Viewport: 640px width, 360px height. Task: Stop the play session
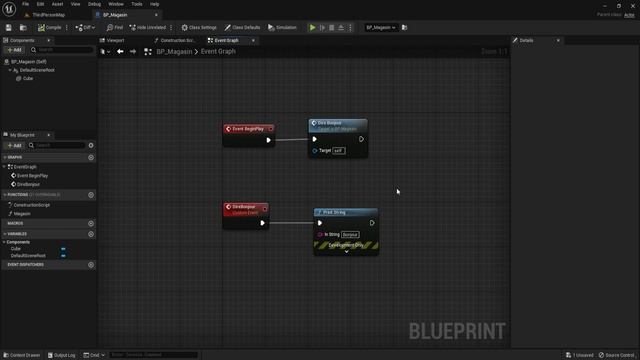pyautogui.click(x=331, y=27)
